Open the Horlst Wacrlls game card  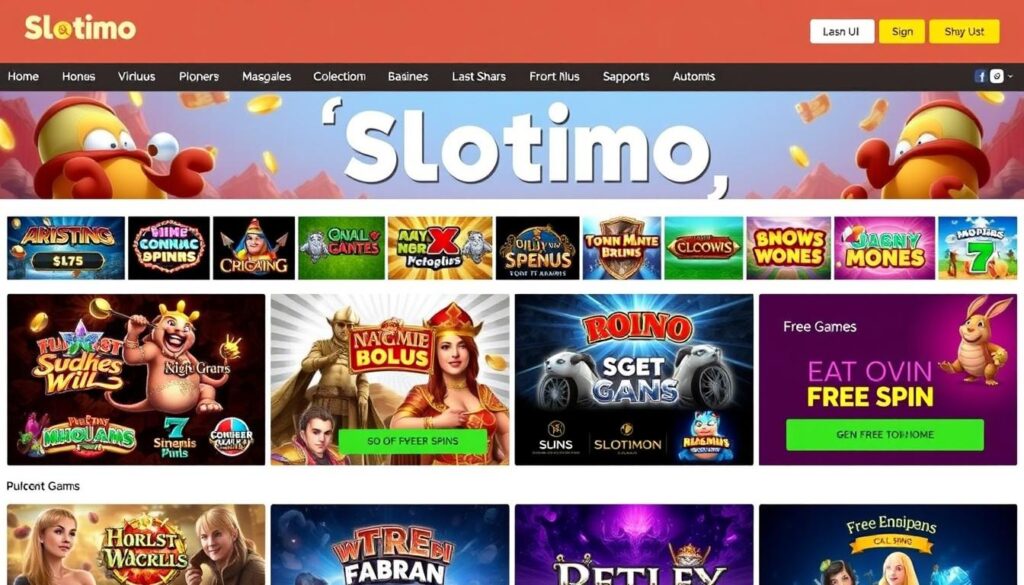tap(136, 545)
